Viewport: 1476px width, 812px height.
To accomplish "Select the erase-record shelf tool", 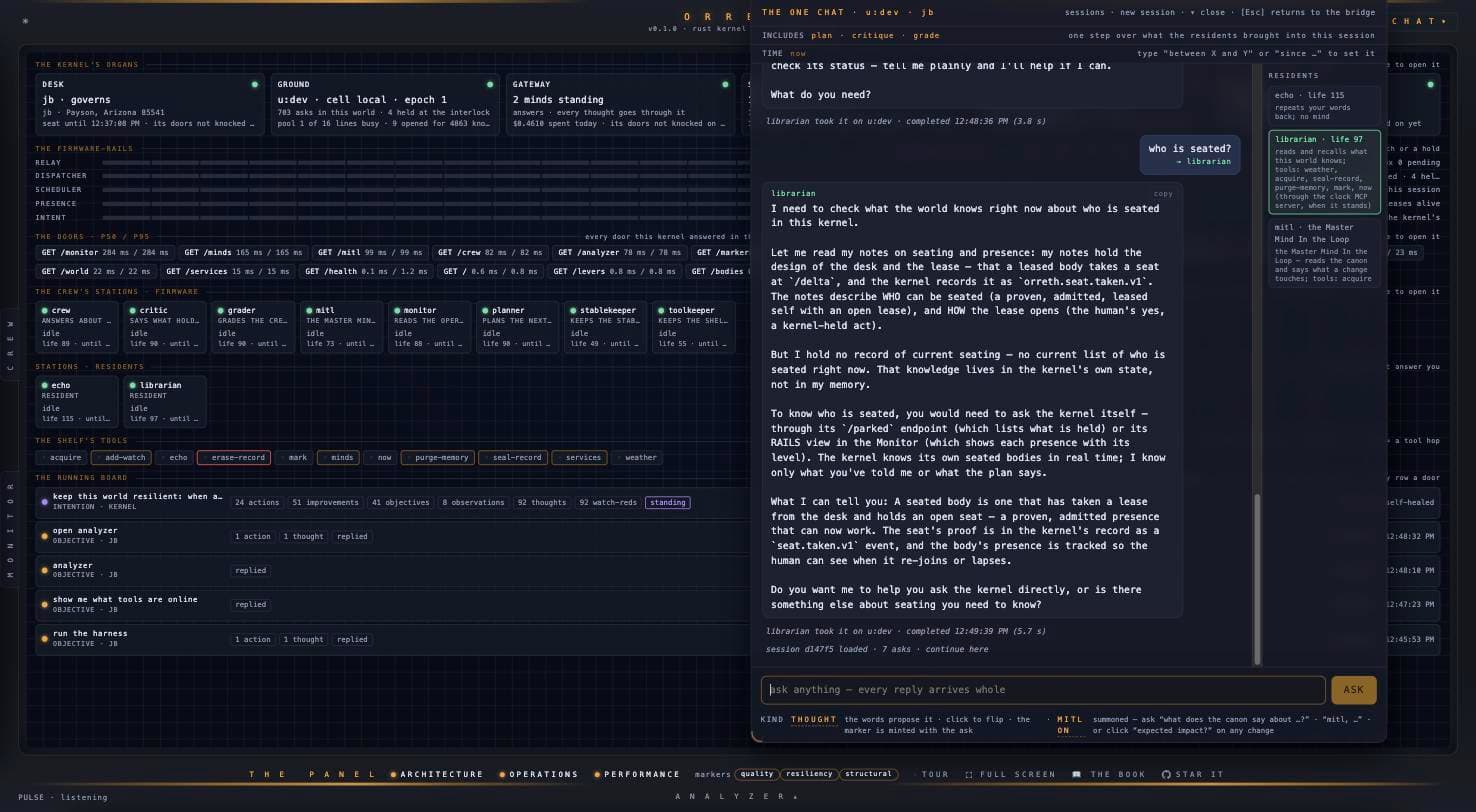I will (234, 457).
